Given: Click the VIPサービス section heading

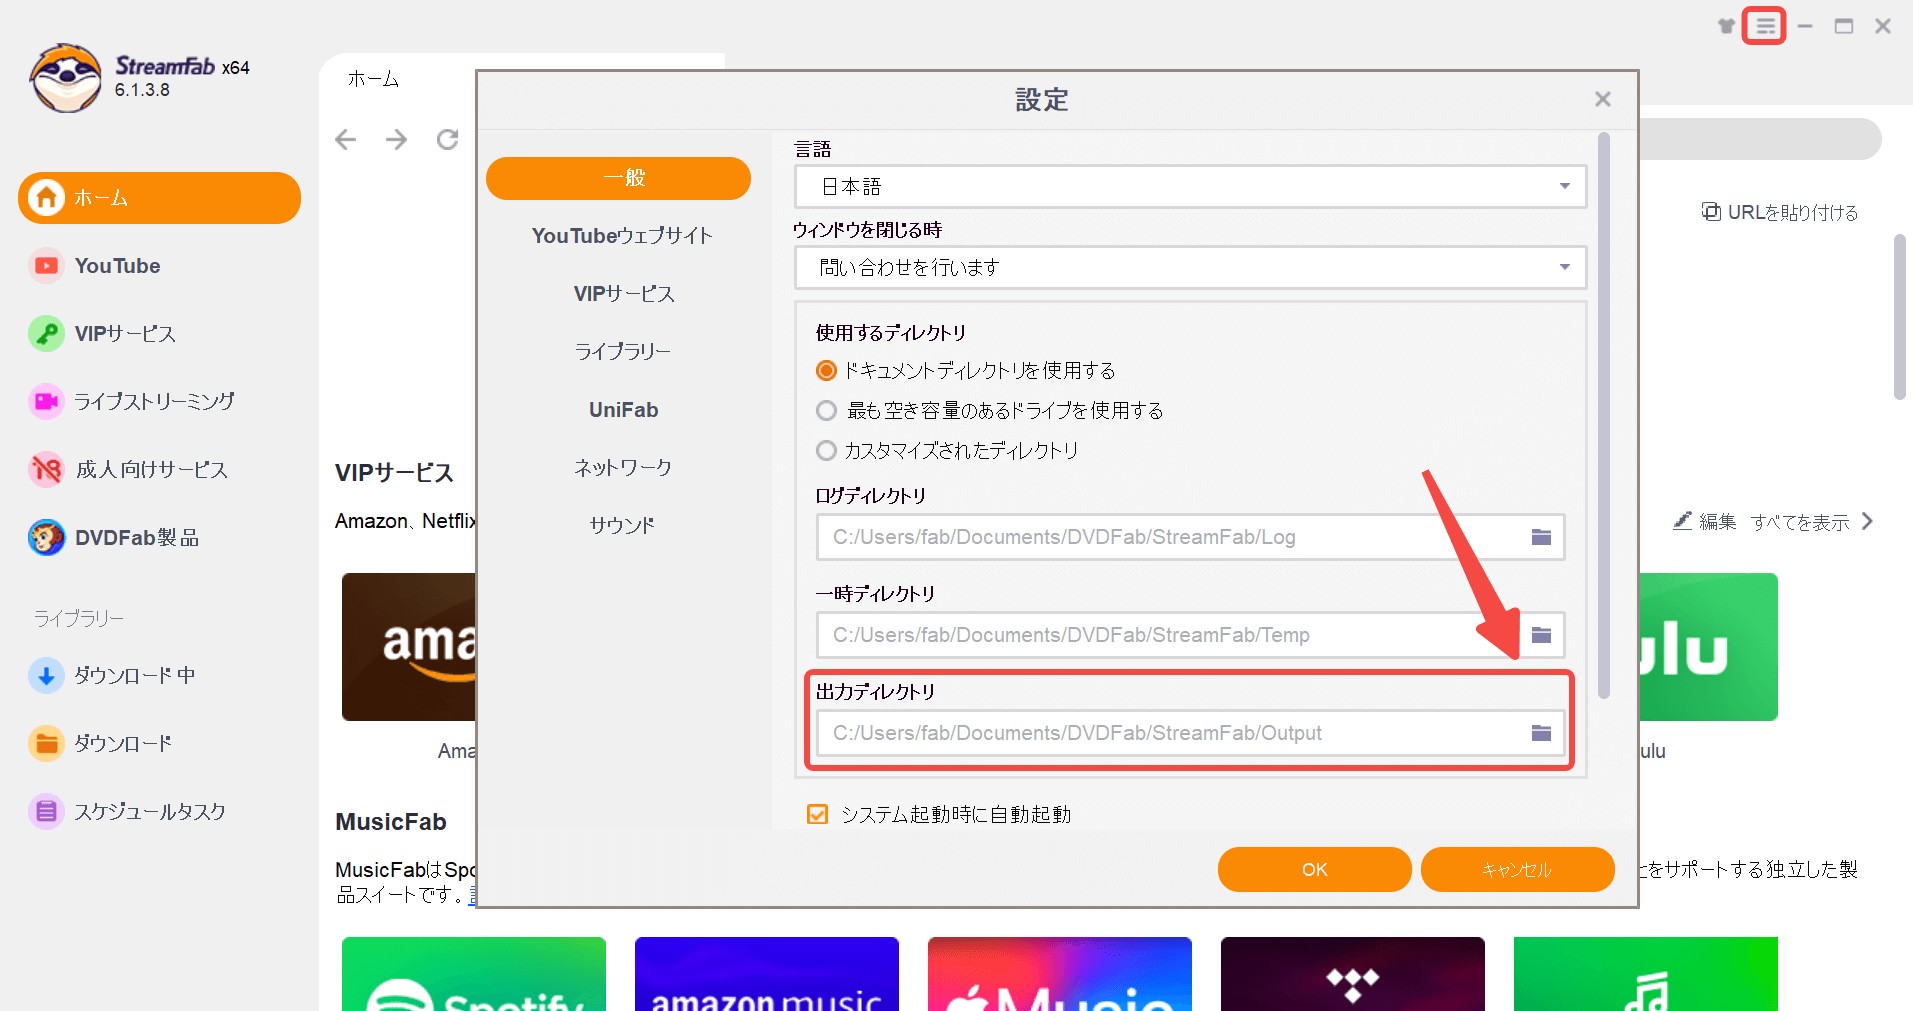Looking at the screenshot, I should [x=394, y=473].
